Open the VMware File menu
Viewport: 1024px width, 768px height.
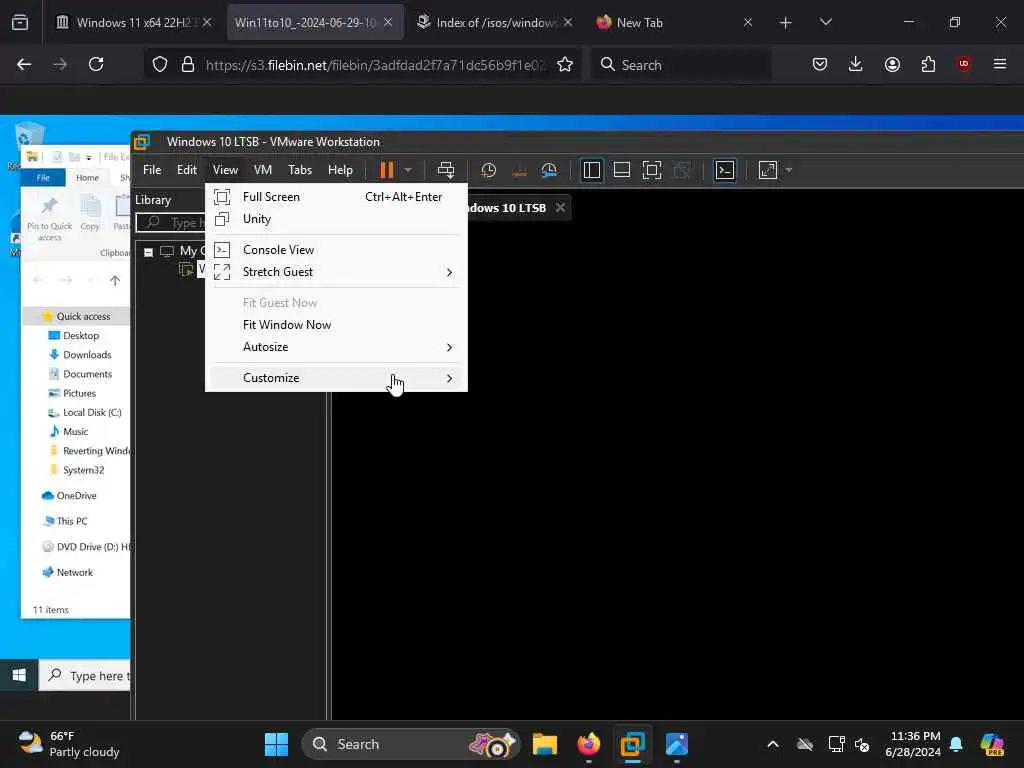click(152, 170)
